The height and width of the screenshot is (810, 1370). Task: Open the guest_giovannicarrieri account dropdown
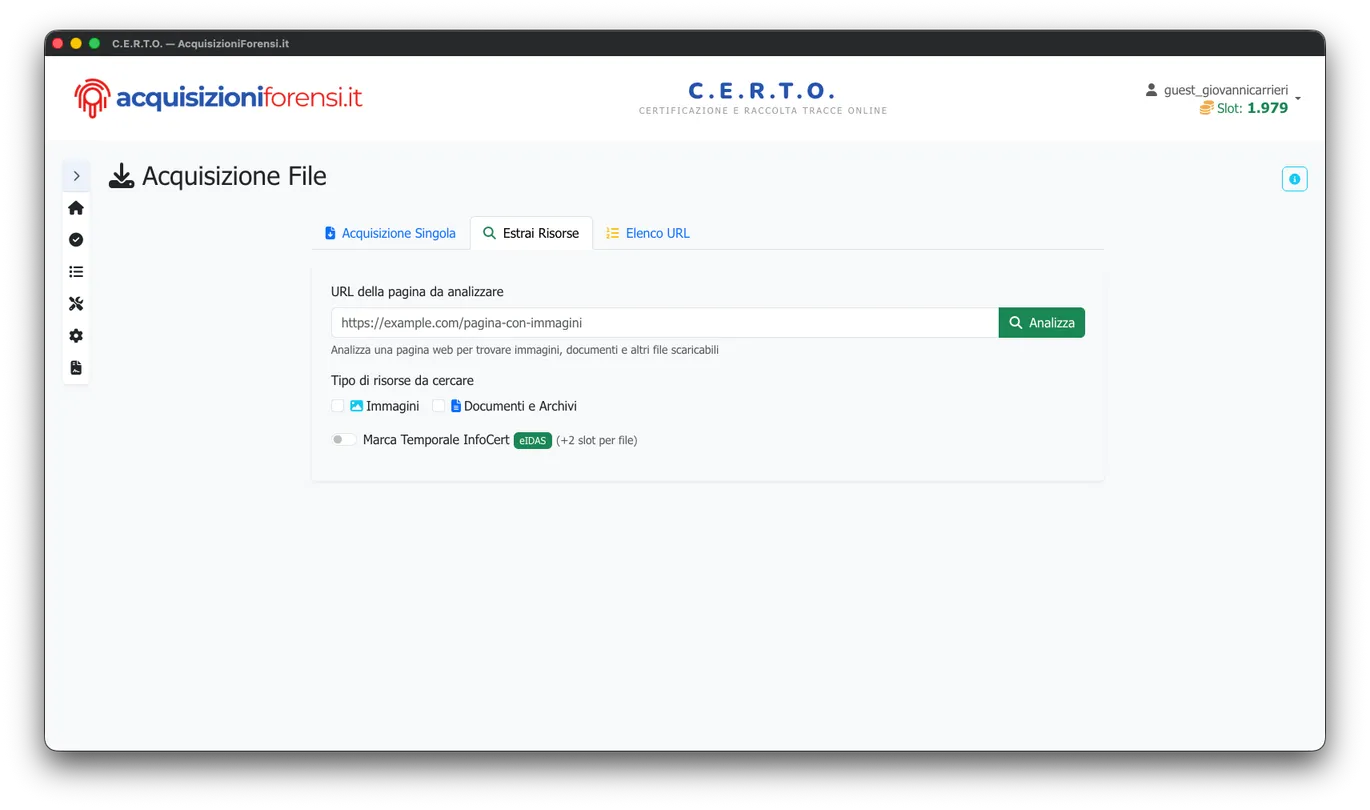click(x=1224, y=89)
